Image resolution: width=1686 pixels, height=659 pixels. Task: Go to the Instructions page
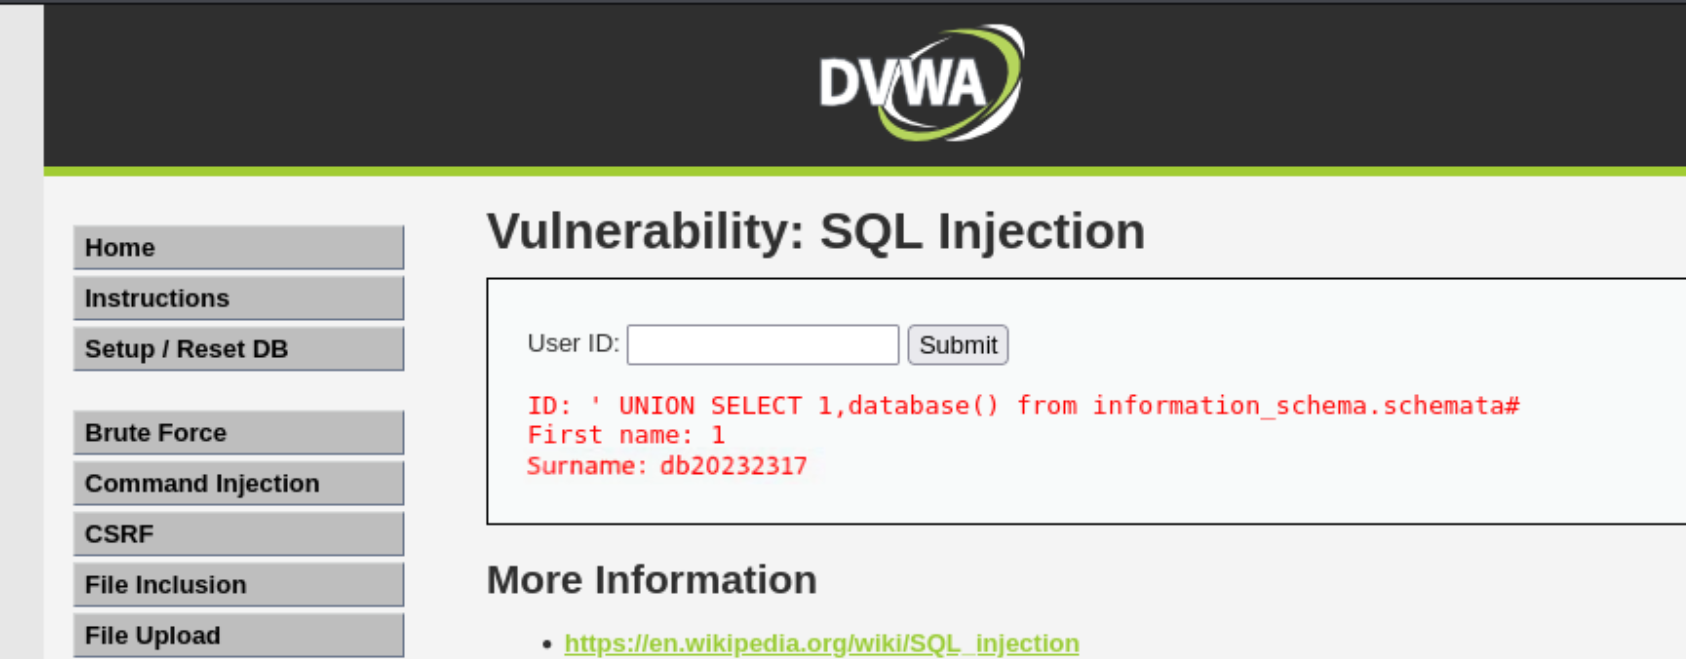(238, 299)
